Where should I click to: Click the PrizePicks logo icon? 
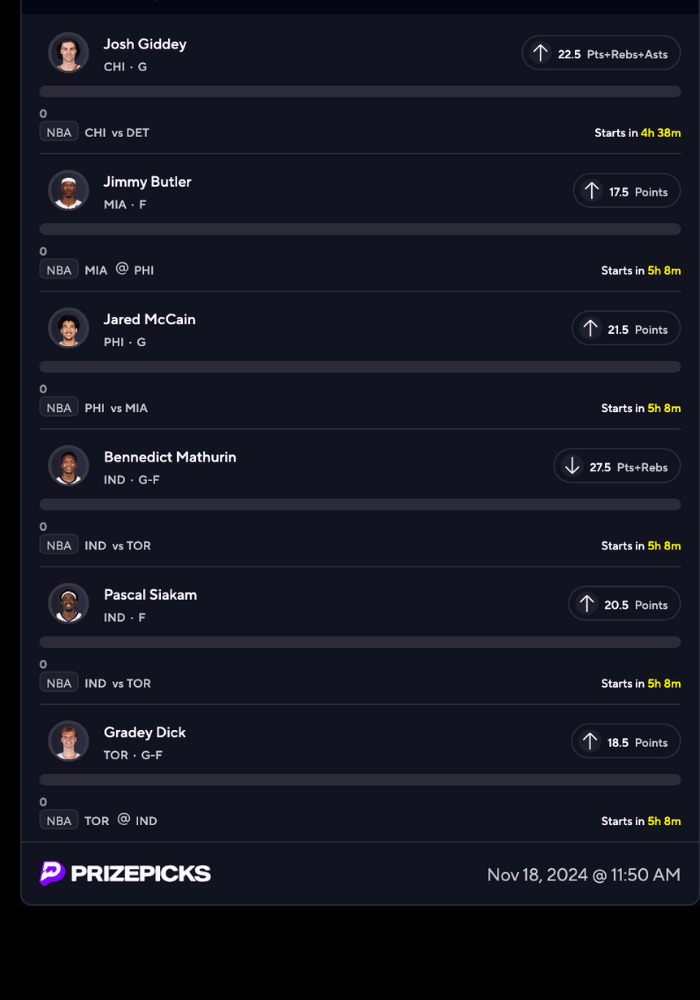[52, 873]
